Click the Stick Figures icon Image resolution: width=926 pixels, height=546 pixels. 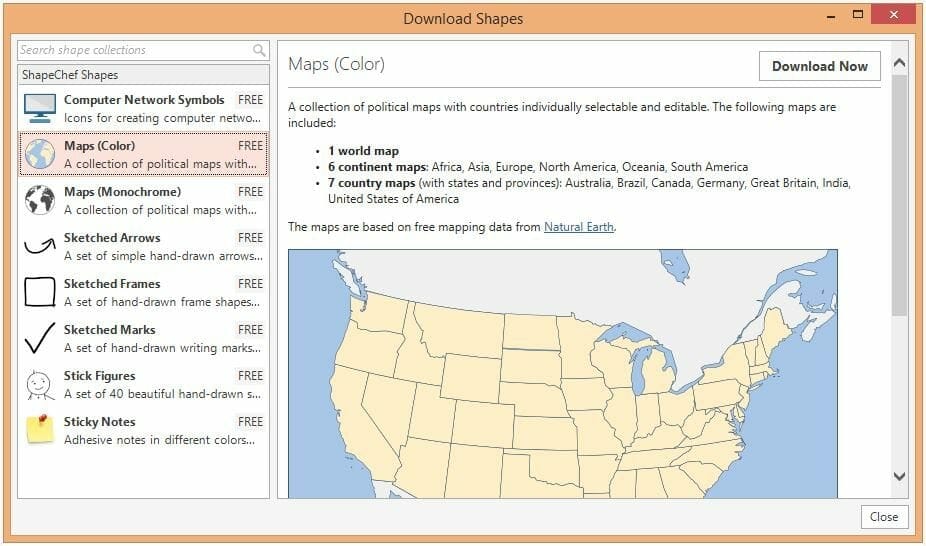[40, 384]
